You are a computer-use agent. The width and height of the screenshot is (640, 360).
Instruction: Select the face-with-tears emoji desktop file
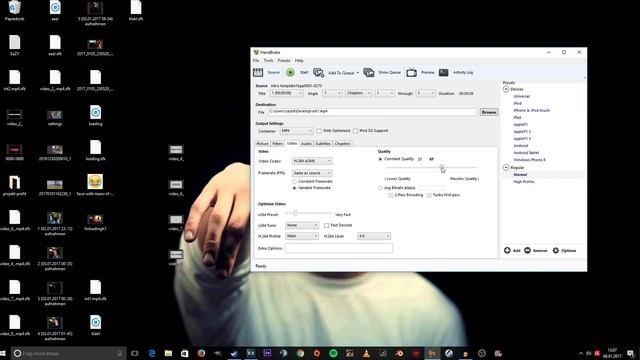click(95, 182)
